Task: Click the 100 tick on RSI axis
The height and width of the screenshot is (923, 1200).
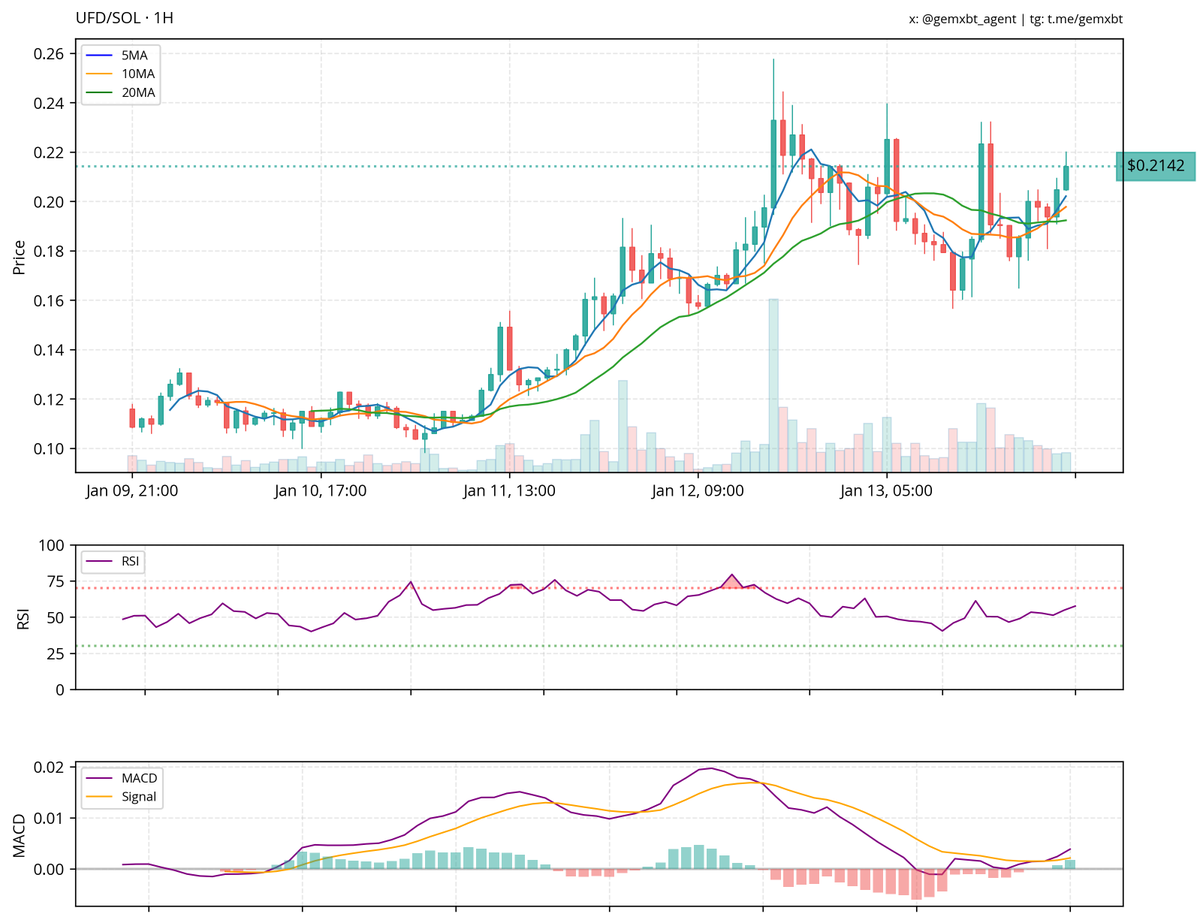Action: 53,546
